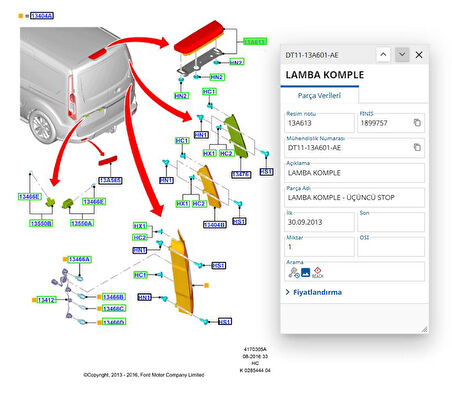Select the 13404A legend label
Image resolution: width=452 pixels, height=395 pixels.
[42, 16]
